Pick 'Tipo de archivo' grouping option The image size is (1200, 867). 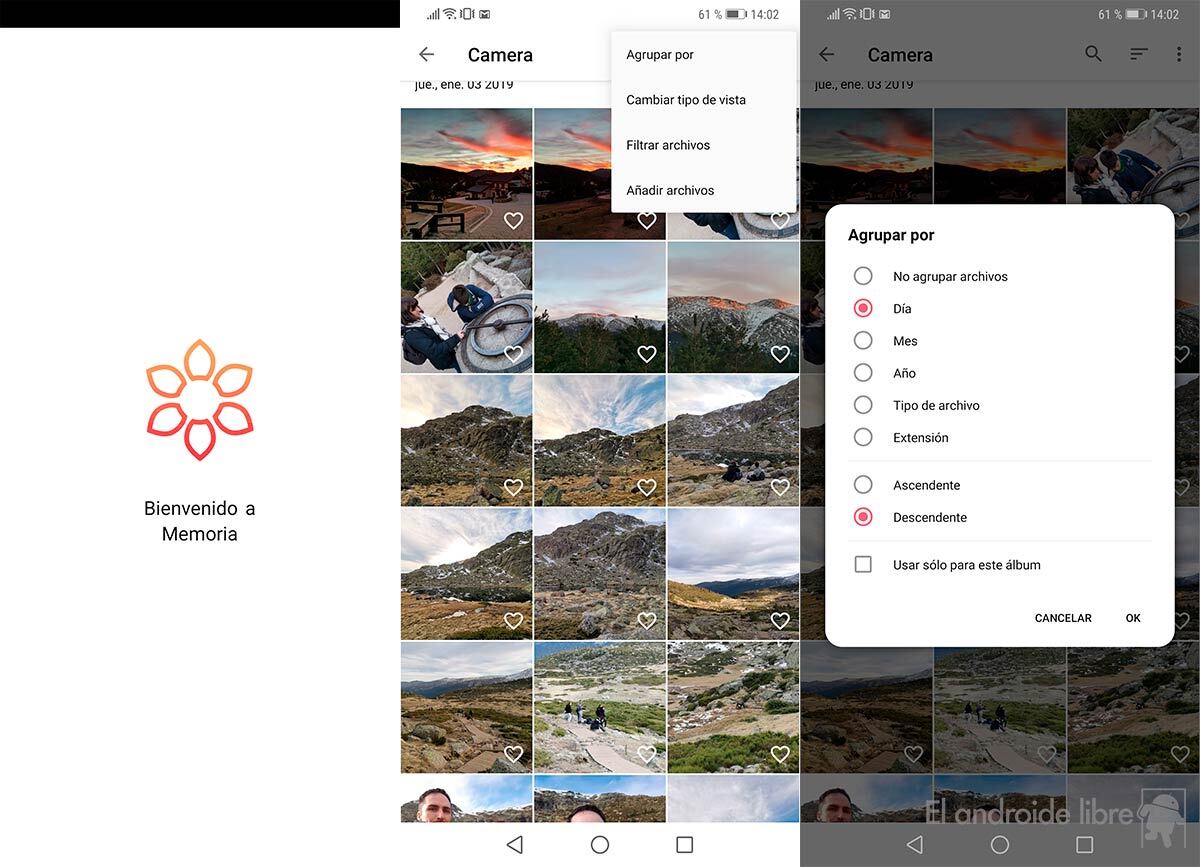pyautogui.click(x=863, y=405)
